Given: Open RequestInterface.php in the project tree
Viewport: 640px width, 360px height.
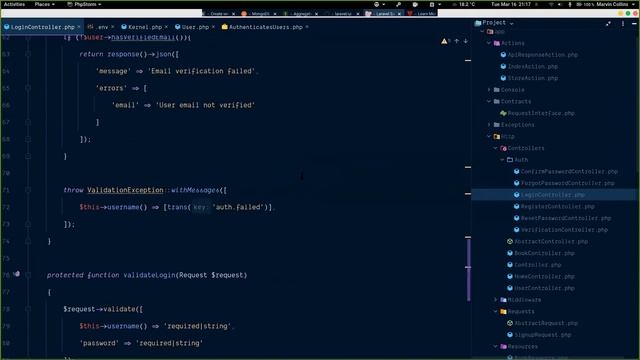Looking at the screenshot, I should click(537, 113).
